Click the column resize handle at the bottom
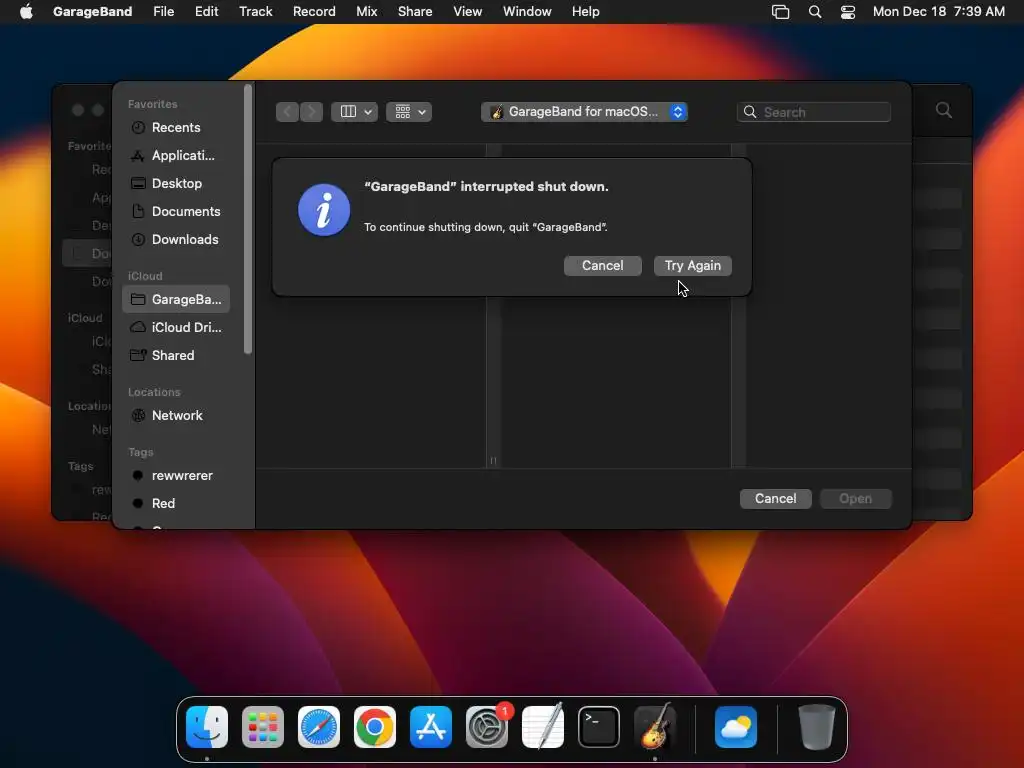The image size is (1024, 768). 493,460
